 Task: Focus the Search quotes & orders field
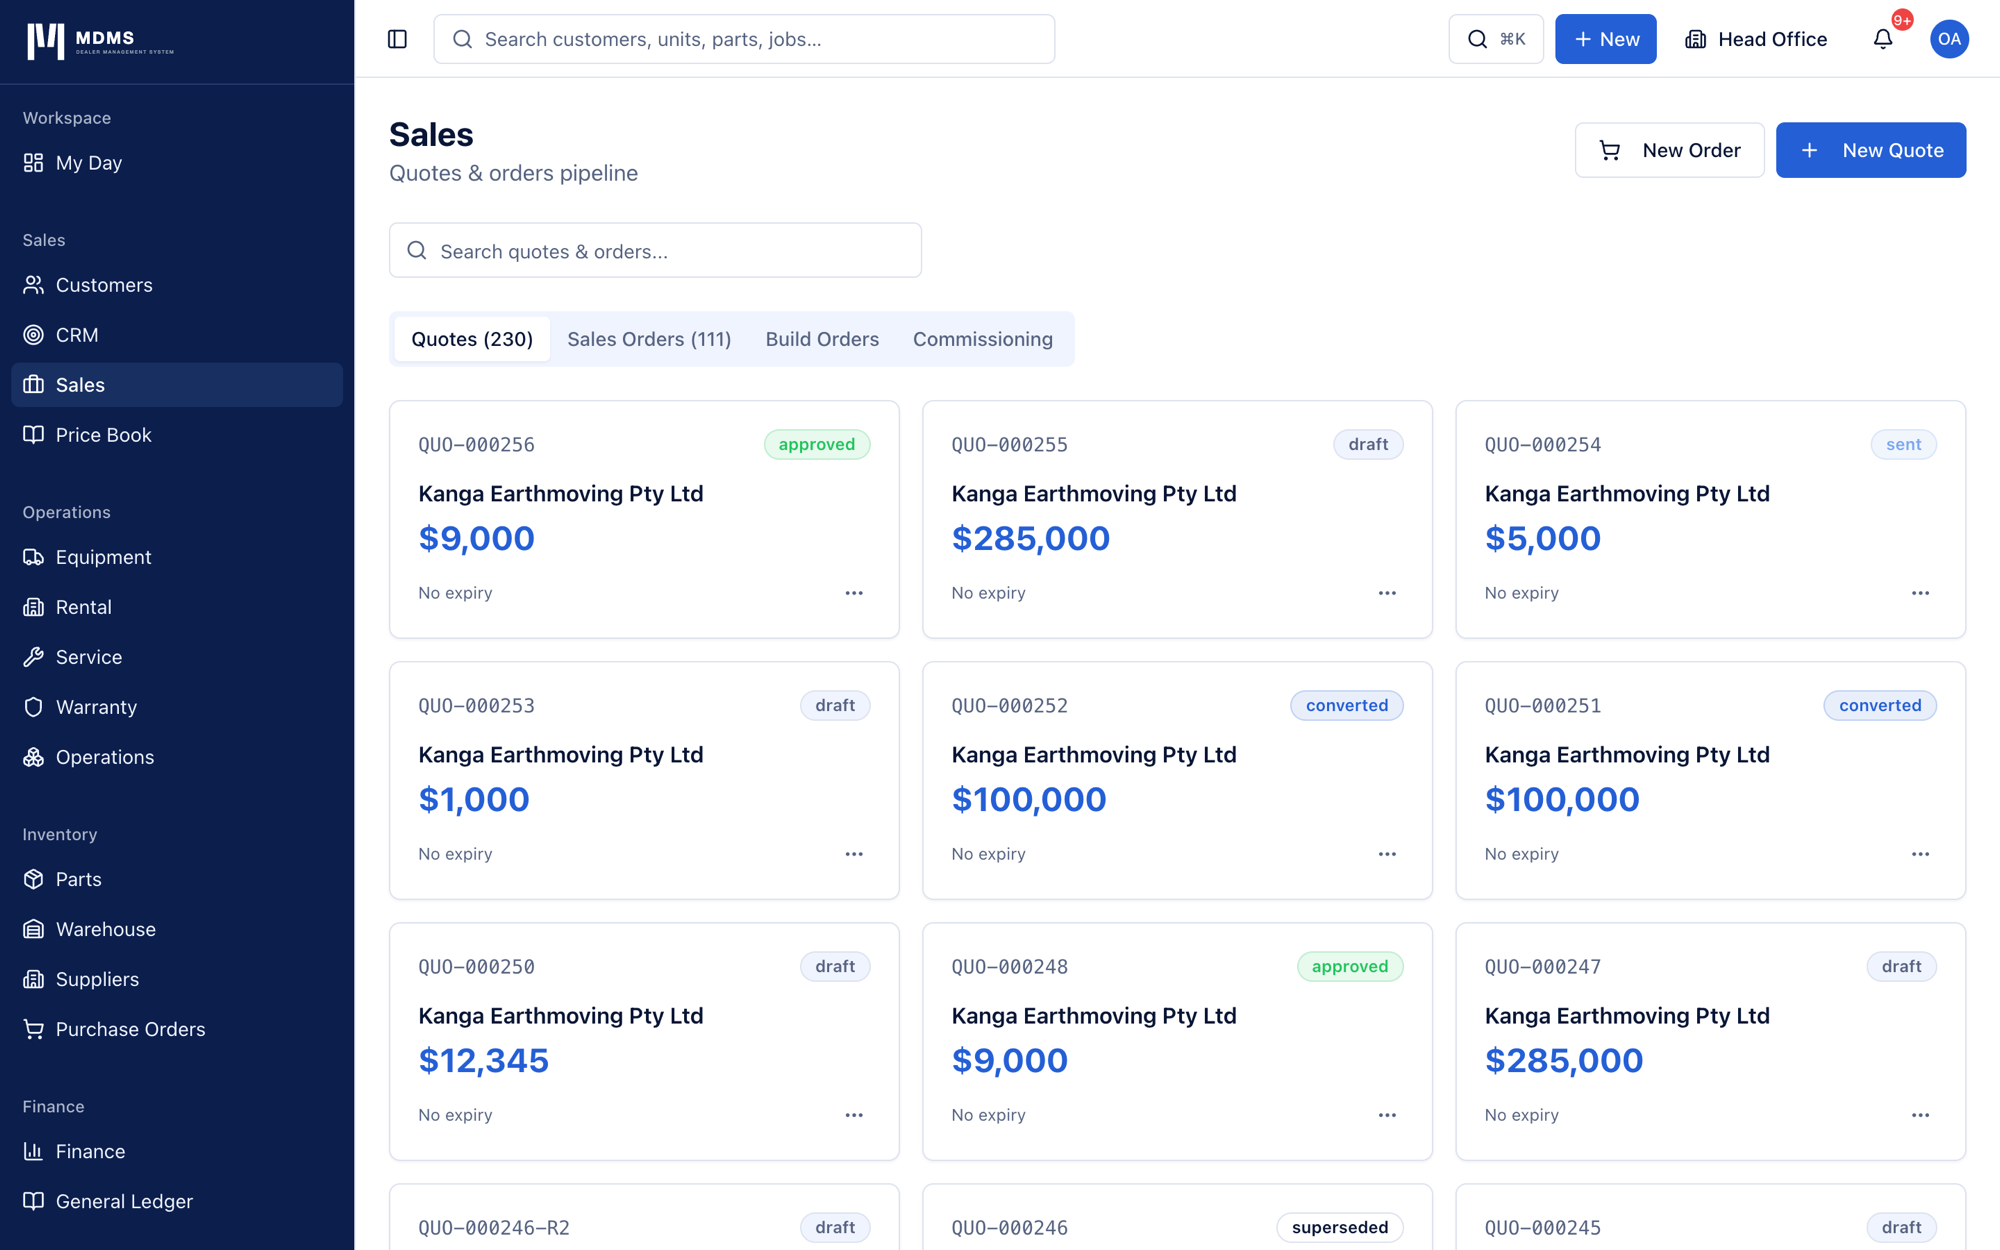coord(655,250)
